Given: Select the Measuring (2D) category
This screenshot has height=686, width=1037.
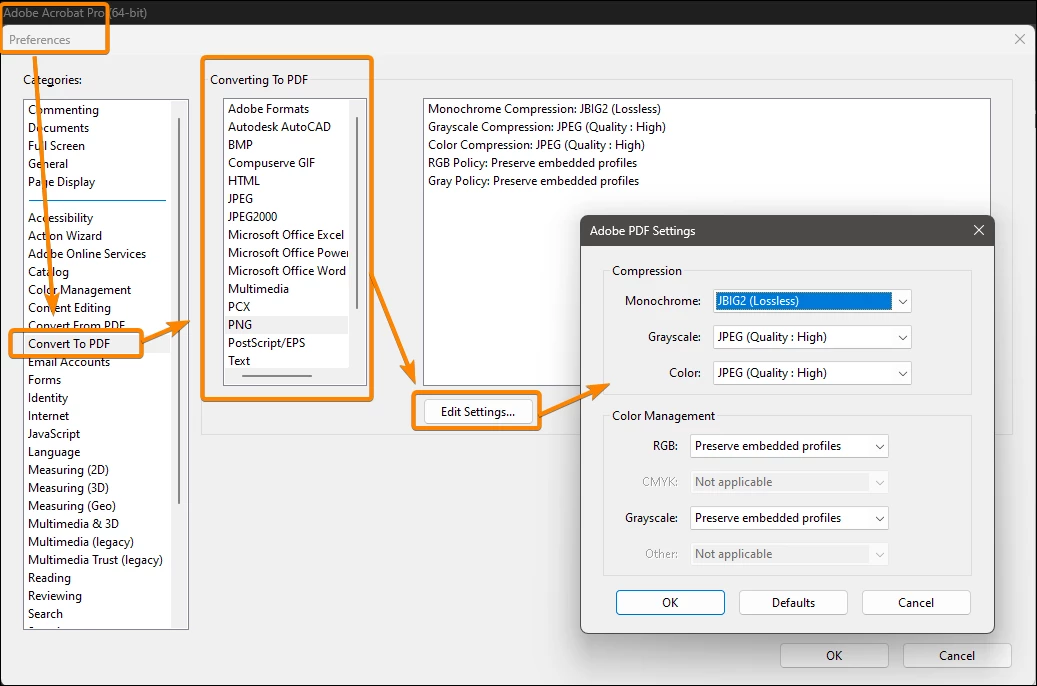Looking at the screenshot, I should [x=68, y=470].
